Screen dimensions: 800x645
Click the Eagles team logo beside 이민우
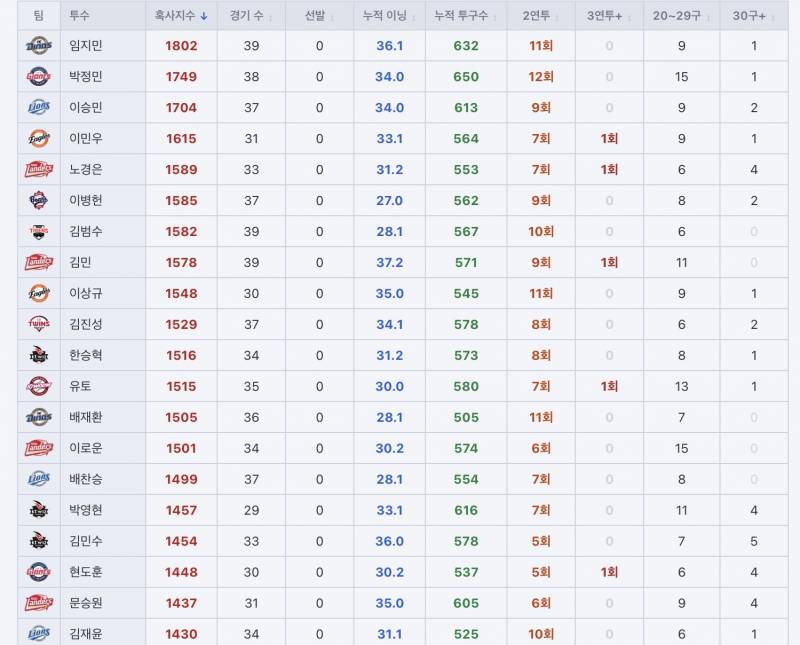pyautogui.click(x=39, y=139)
